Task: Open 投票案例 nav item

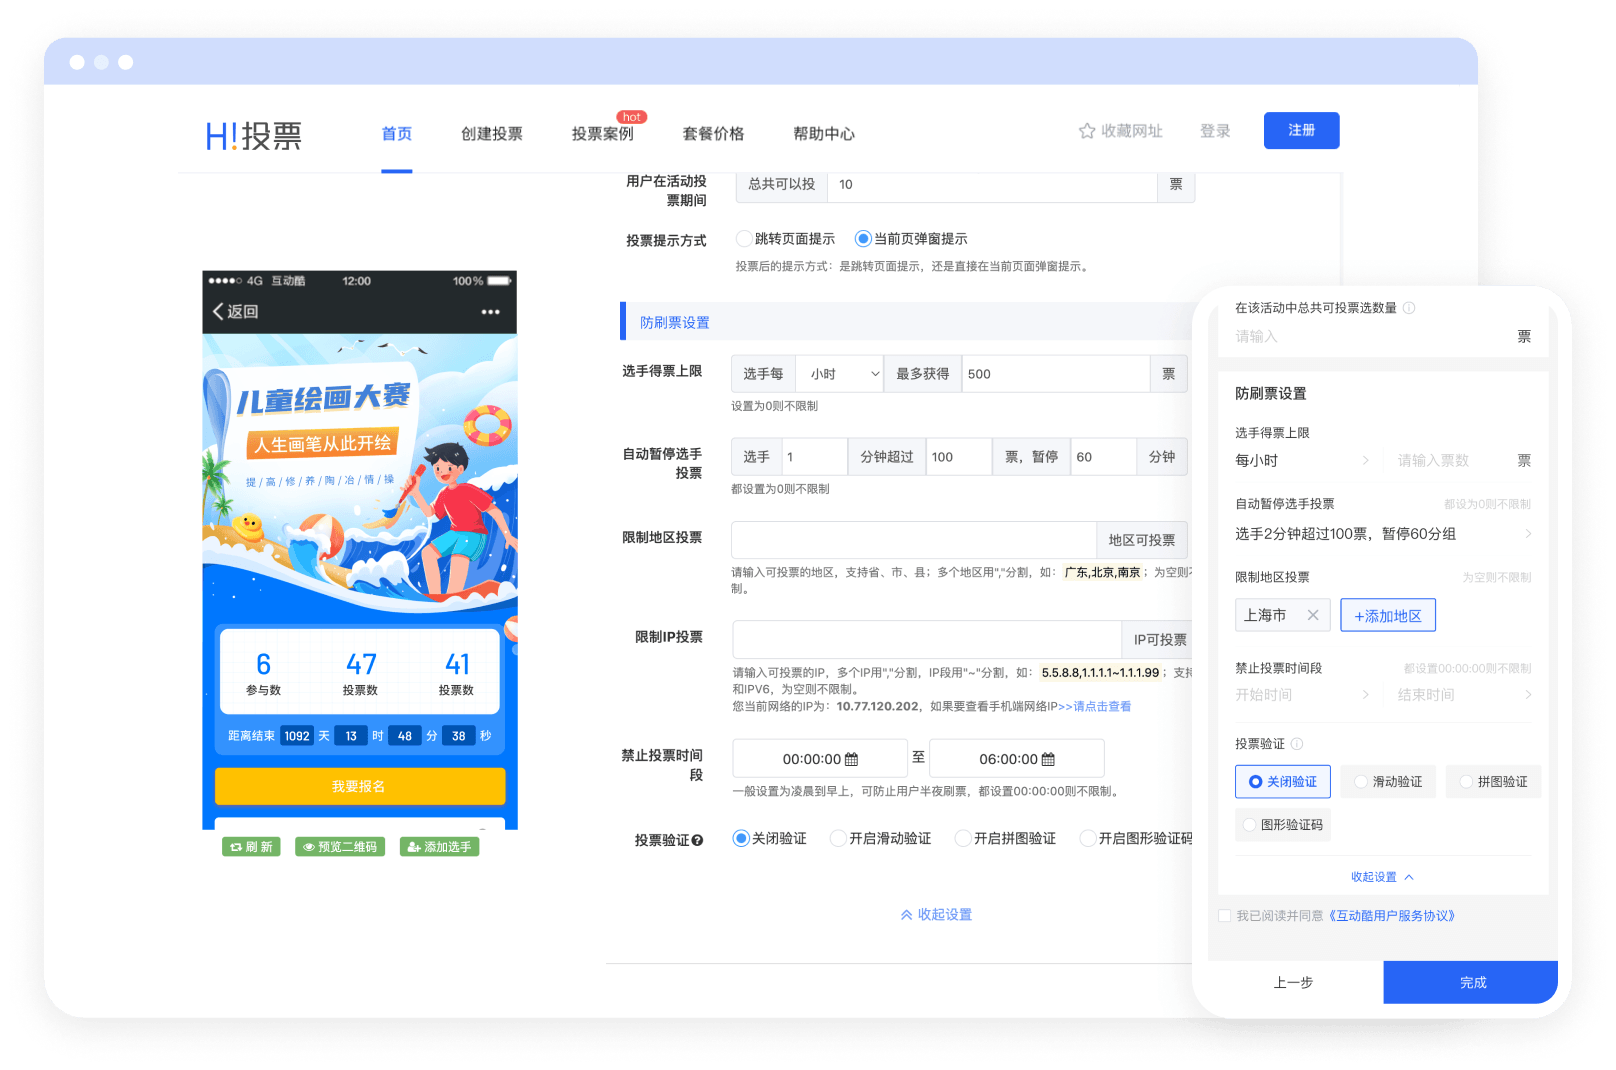Action: click(603, 133)
